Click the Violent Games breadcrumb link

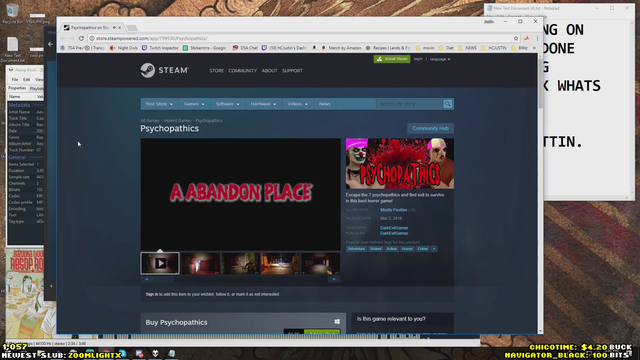coord(177,120)
